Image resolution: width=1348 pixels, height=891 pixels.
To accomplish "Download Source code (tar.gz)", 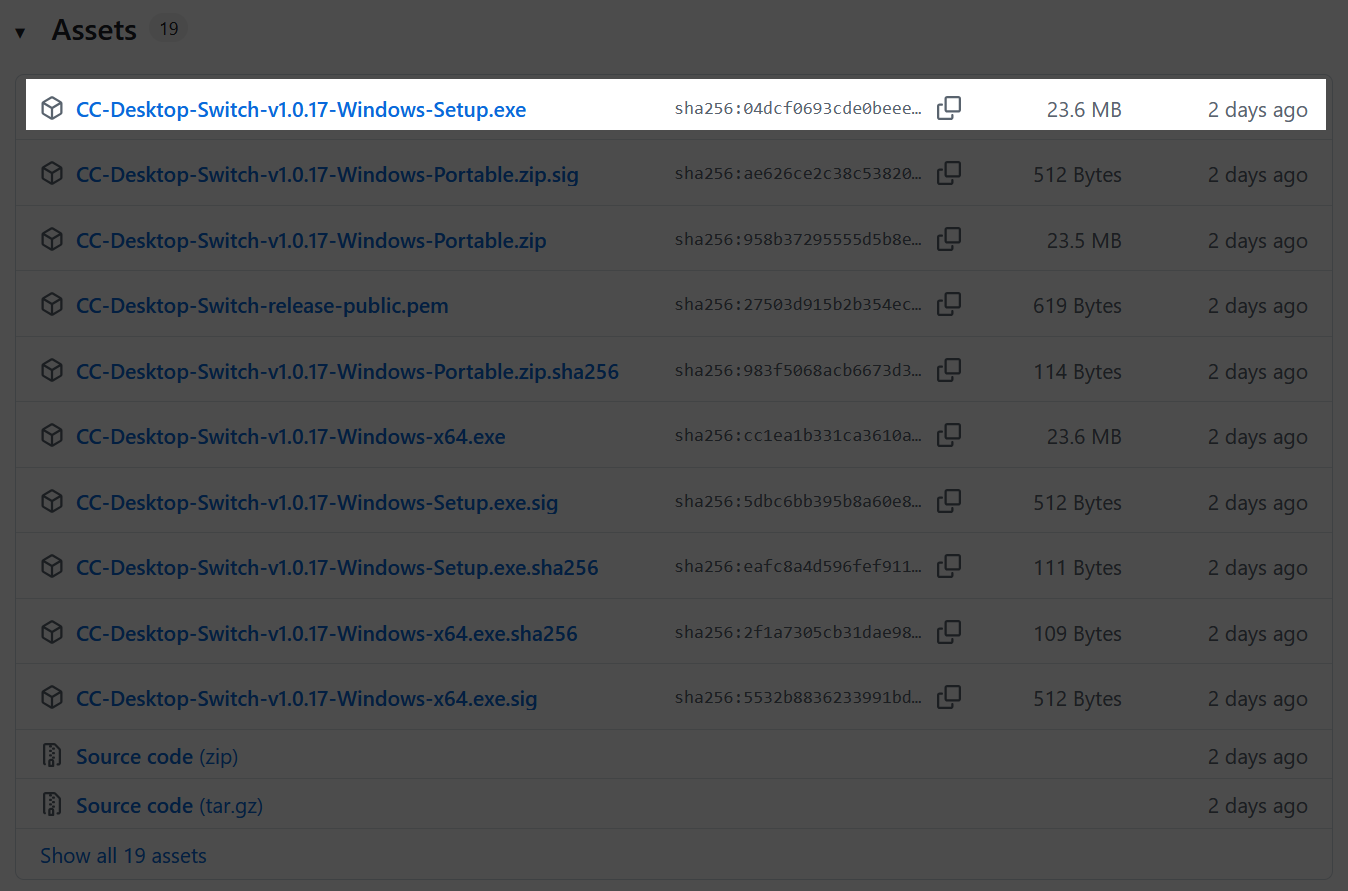I will [169, 806].
